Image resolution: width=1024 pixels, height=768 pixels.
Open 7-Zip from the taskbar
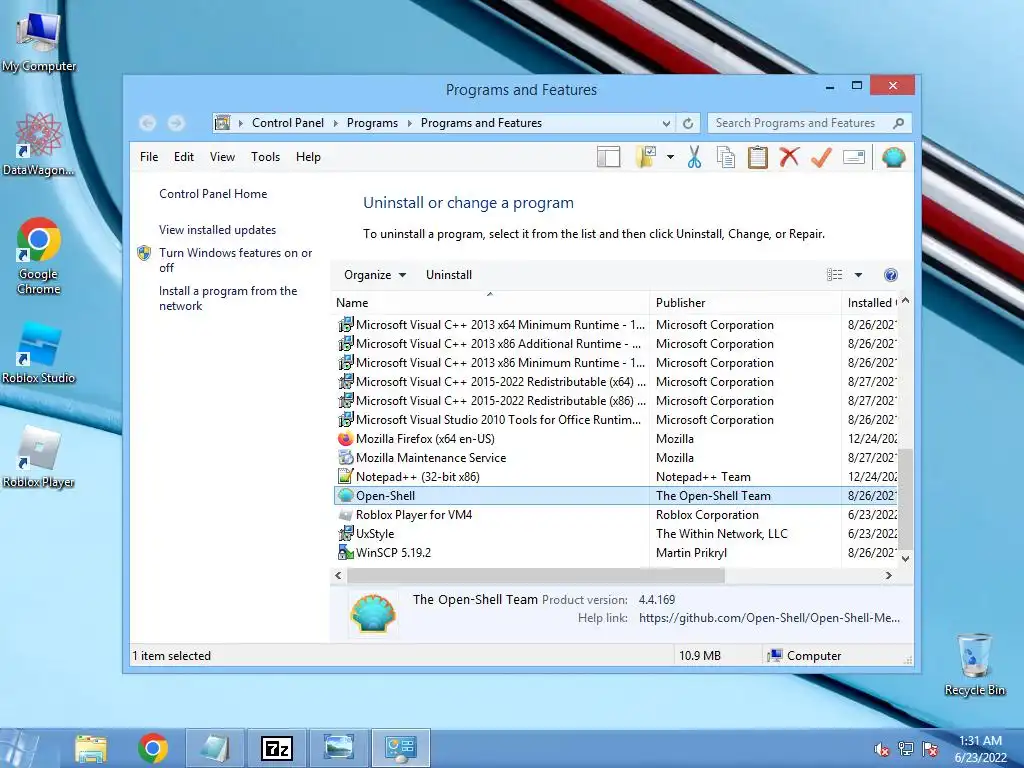pos(276,748)
